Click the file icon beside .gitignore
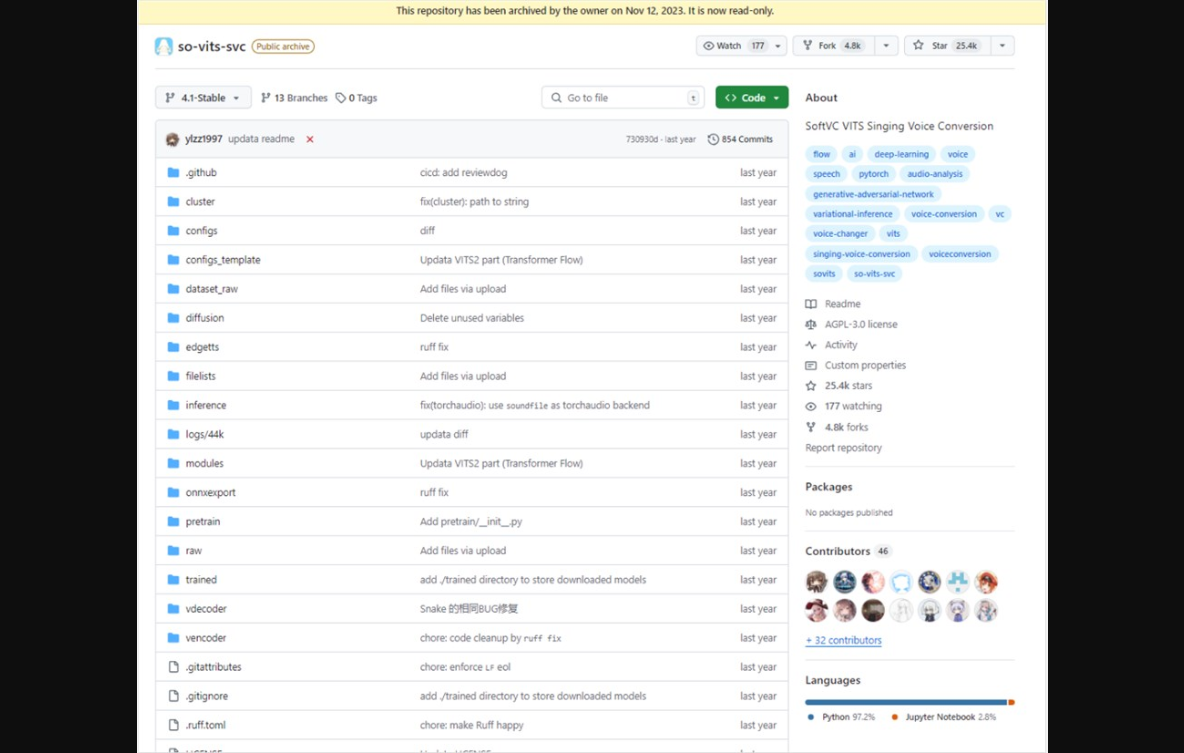The height and width of the screenshot is (753, 1184). [x=173, y=696]
